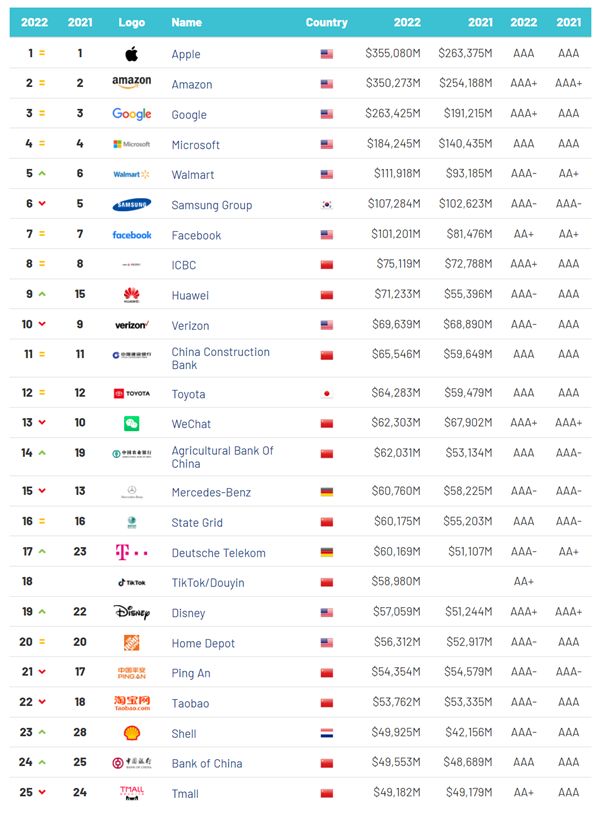Open the Microsoft name link

click(x=196, y=145)
